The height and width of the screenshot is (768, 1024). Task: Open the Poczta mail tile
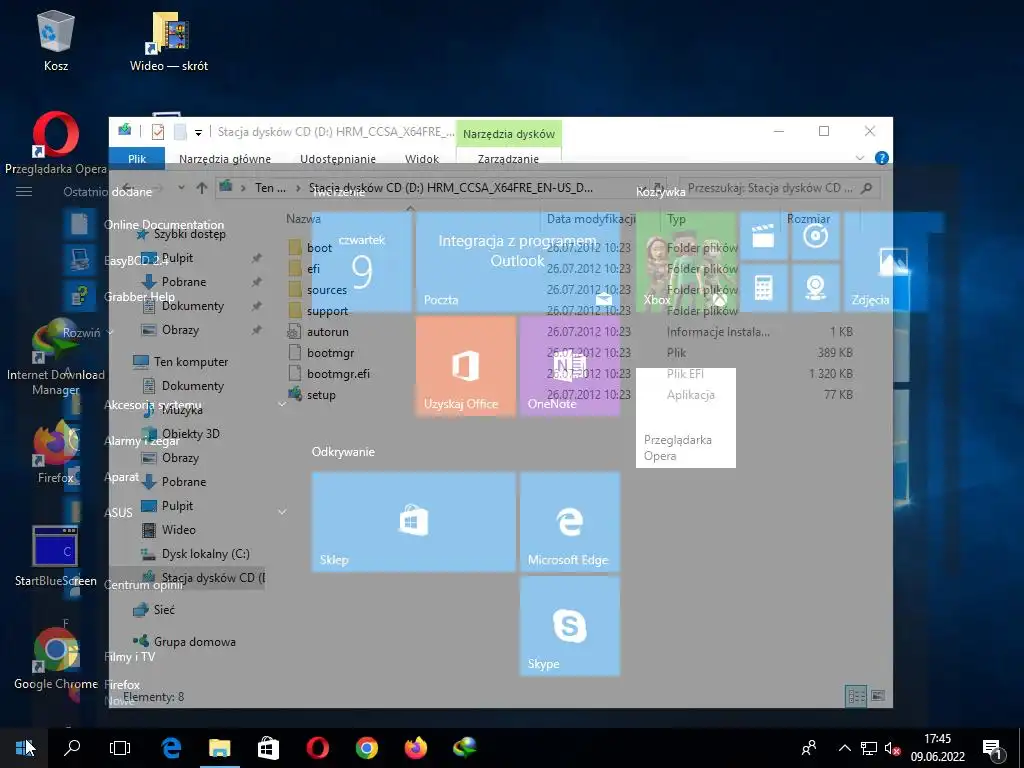[518, 261]
